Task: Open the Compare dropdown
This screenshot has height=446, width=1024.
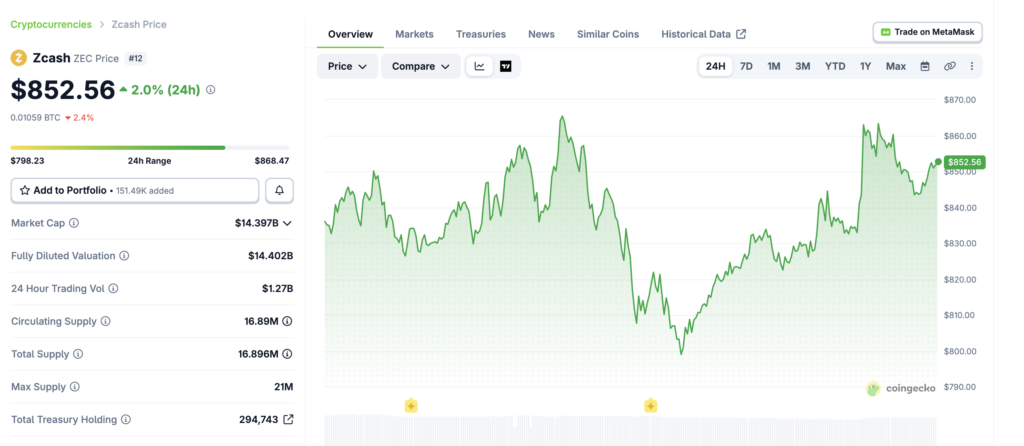Action: click(x=421, y=67)
